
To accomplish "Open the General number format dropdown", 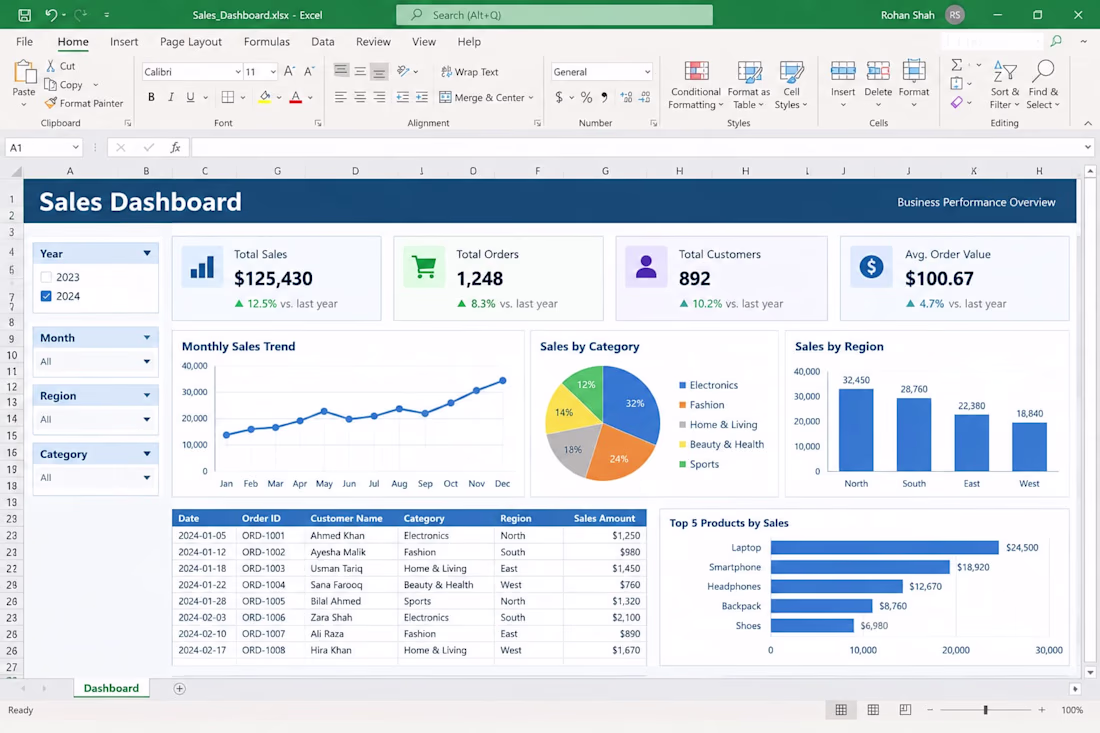I will pyautogui.click(x=647, y=72).
